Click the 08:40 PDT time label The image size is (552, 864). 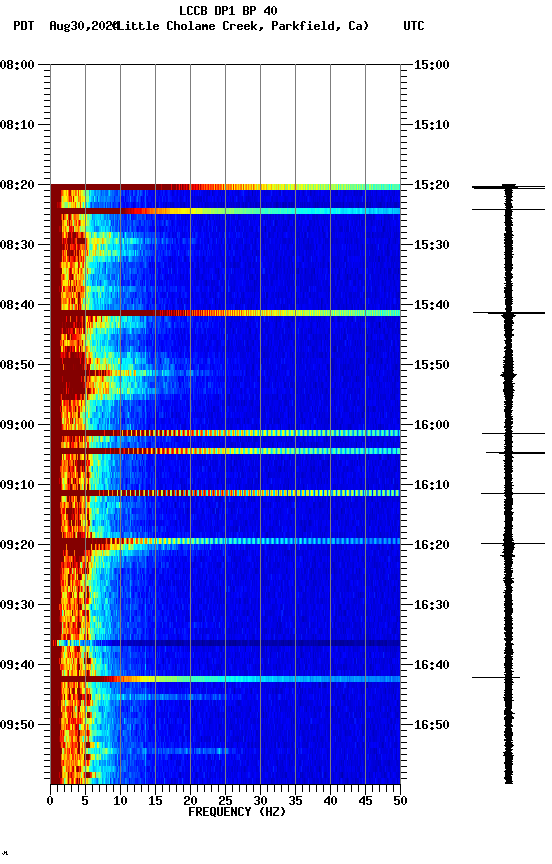17,305
